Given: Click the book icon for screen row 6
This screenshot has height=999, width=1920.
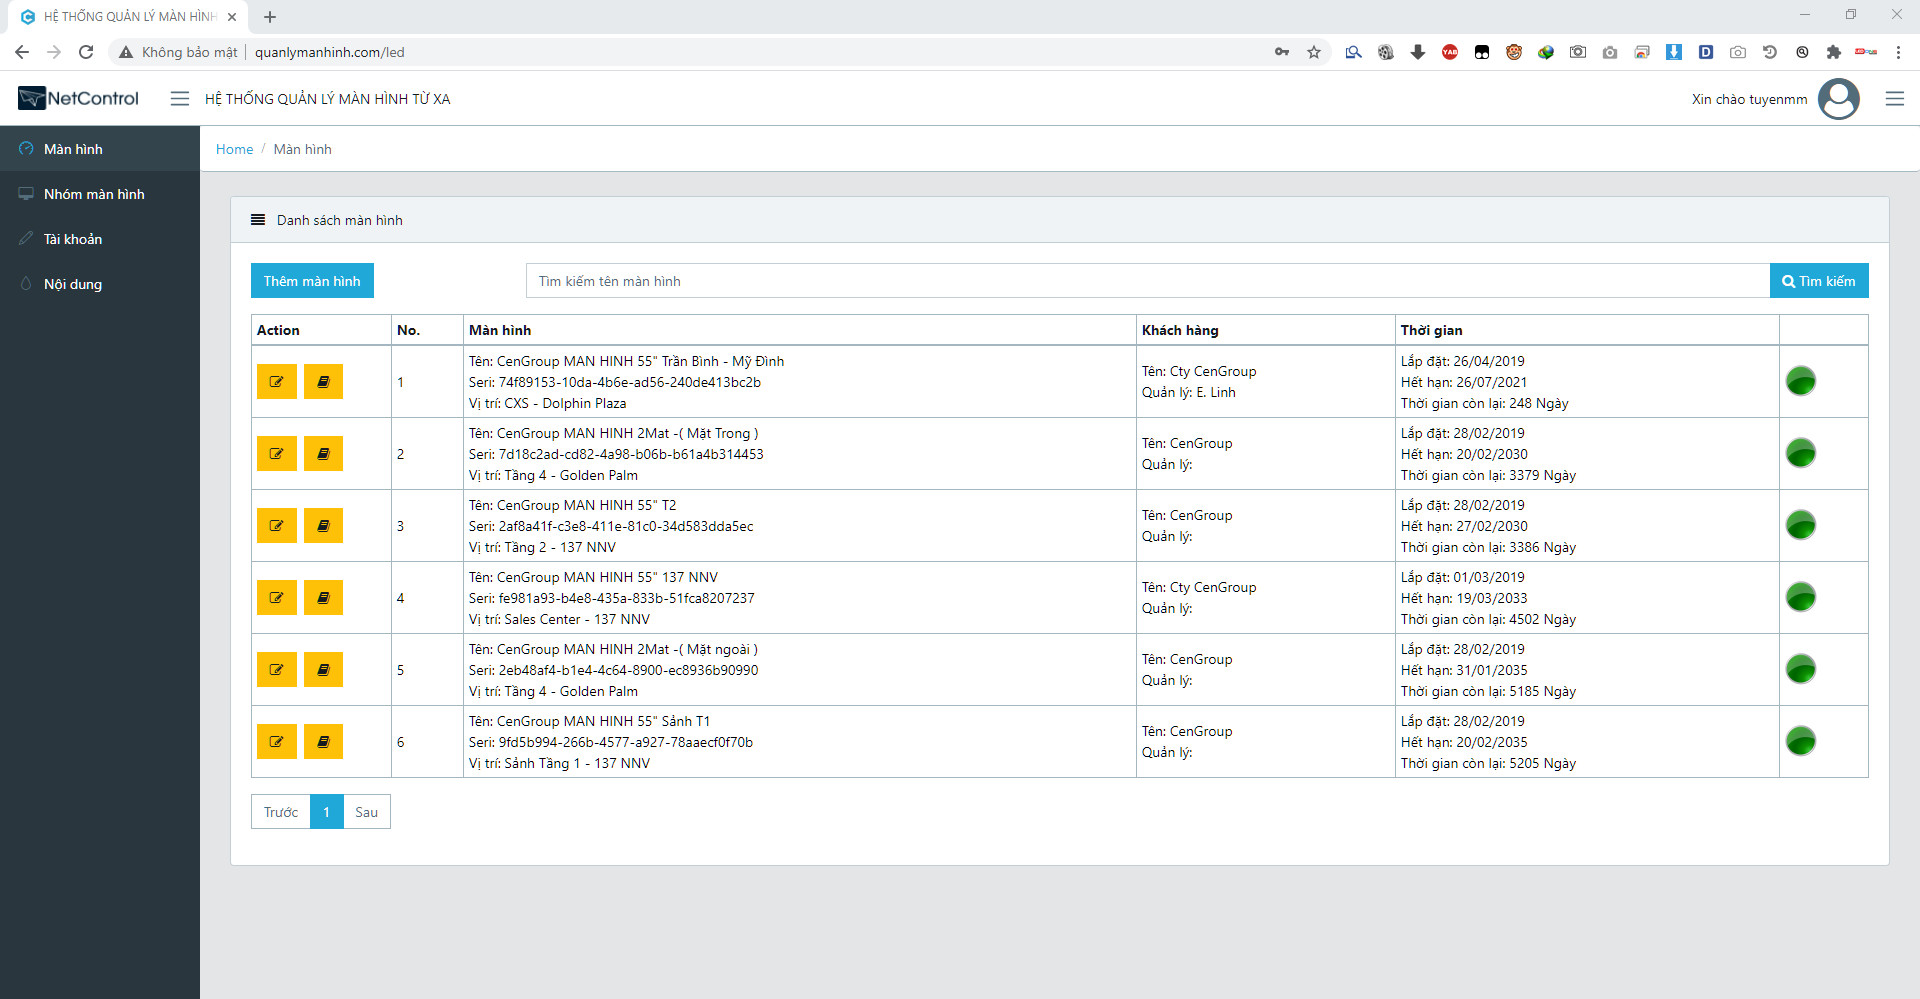Looking at the screenshot, I should pos(323,742).
